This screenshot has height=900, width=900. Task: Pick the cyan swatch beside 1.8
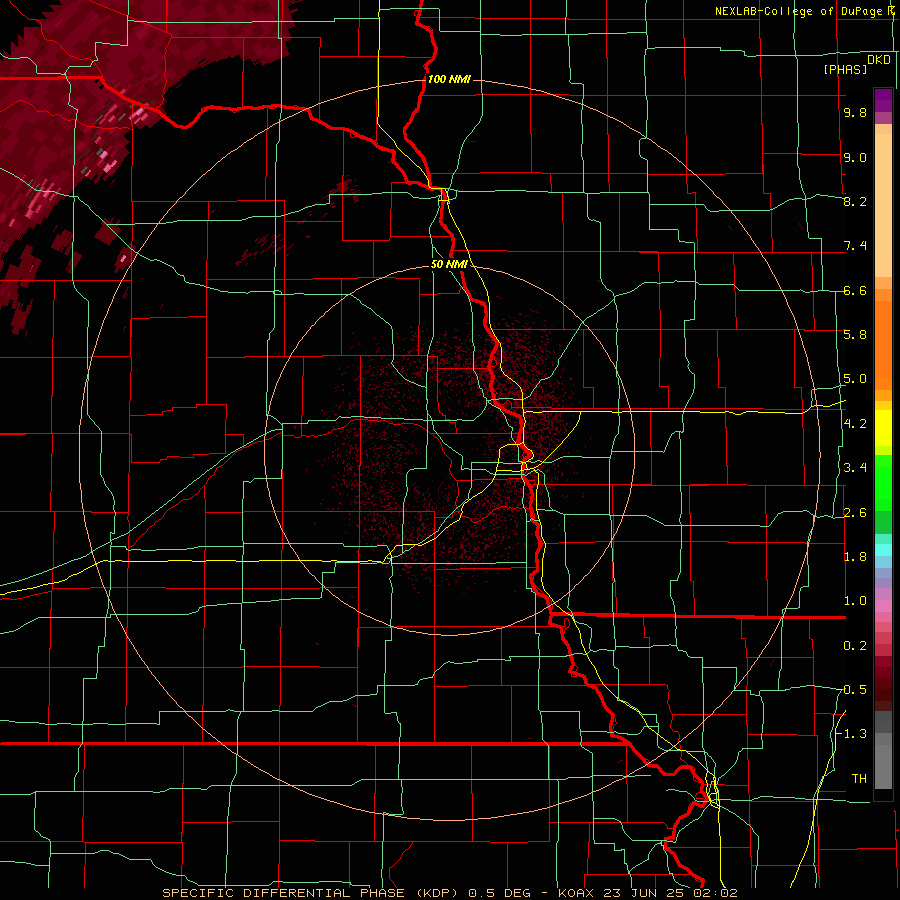[883, 550]
